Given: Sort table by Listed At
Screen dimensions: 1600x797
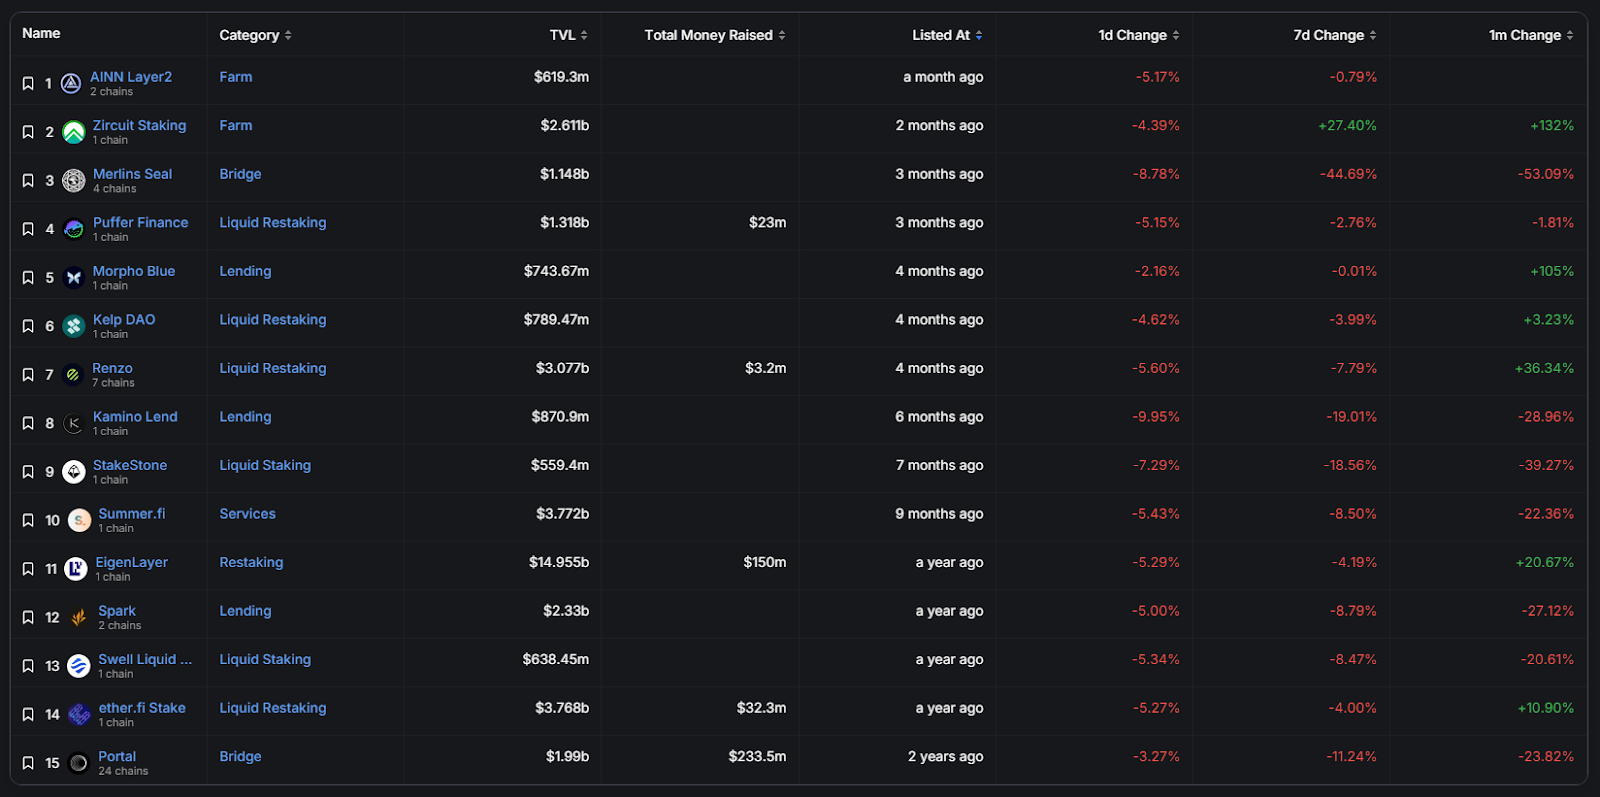Looking at the screenshot, I should click(x=947, y=35).
